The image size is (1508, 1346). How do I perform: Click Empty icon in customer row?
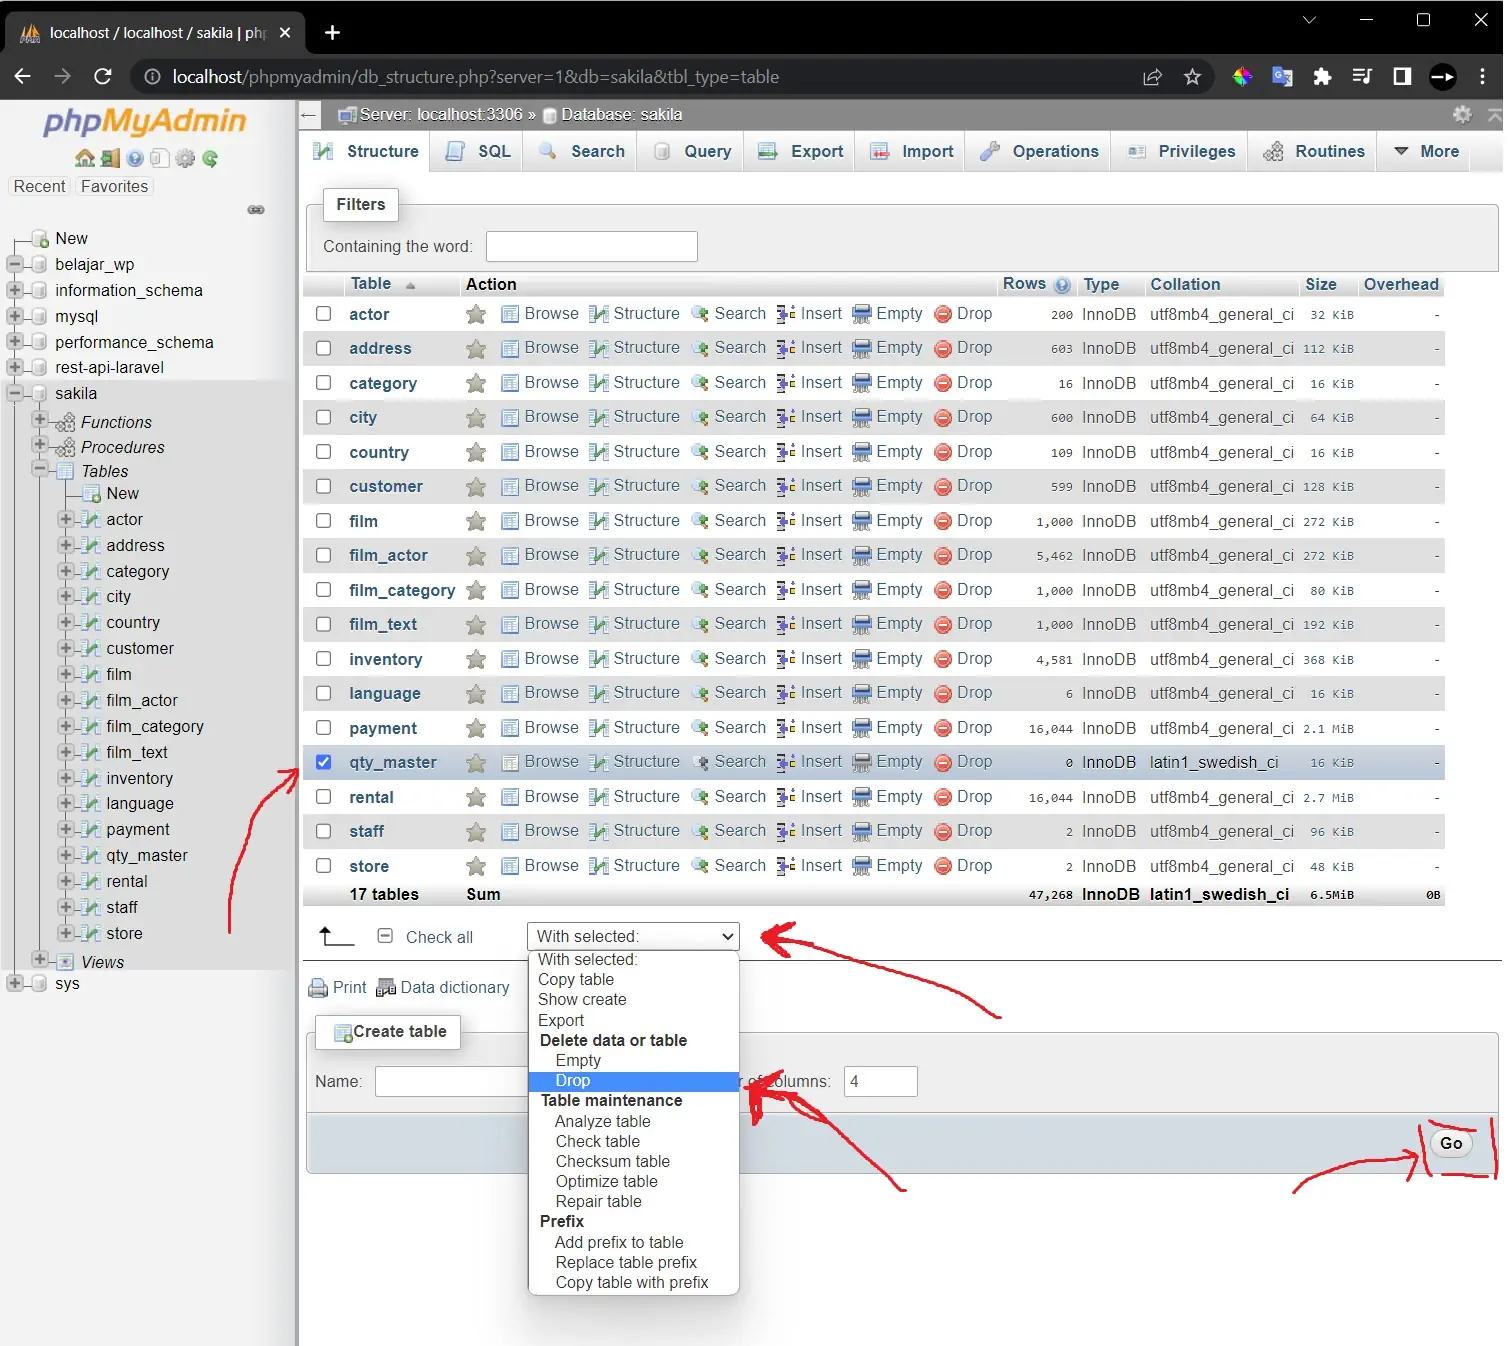click(862, 486)
